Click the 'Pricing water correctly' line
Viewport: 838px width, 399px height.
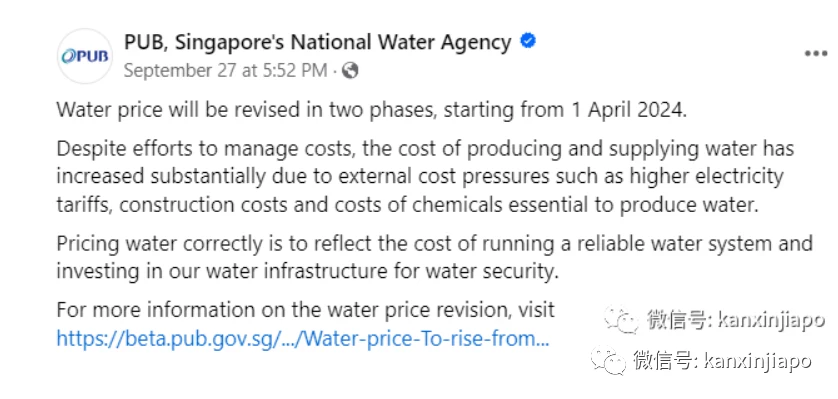click(434, 244)
